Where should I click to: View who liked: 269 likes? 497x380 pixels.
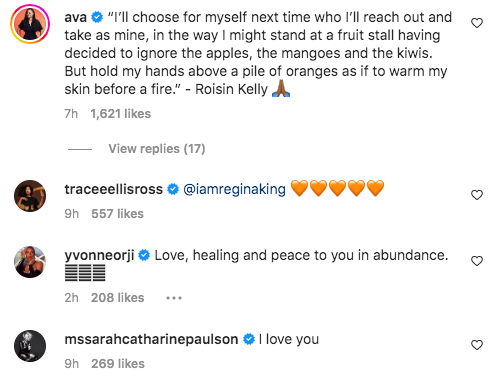click(118, 364)
